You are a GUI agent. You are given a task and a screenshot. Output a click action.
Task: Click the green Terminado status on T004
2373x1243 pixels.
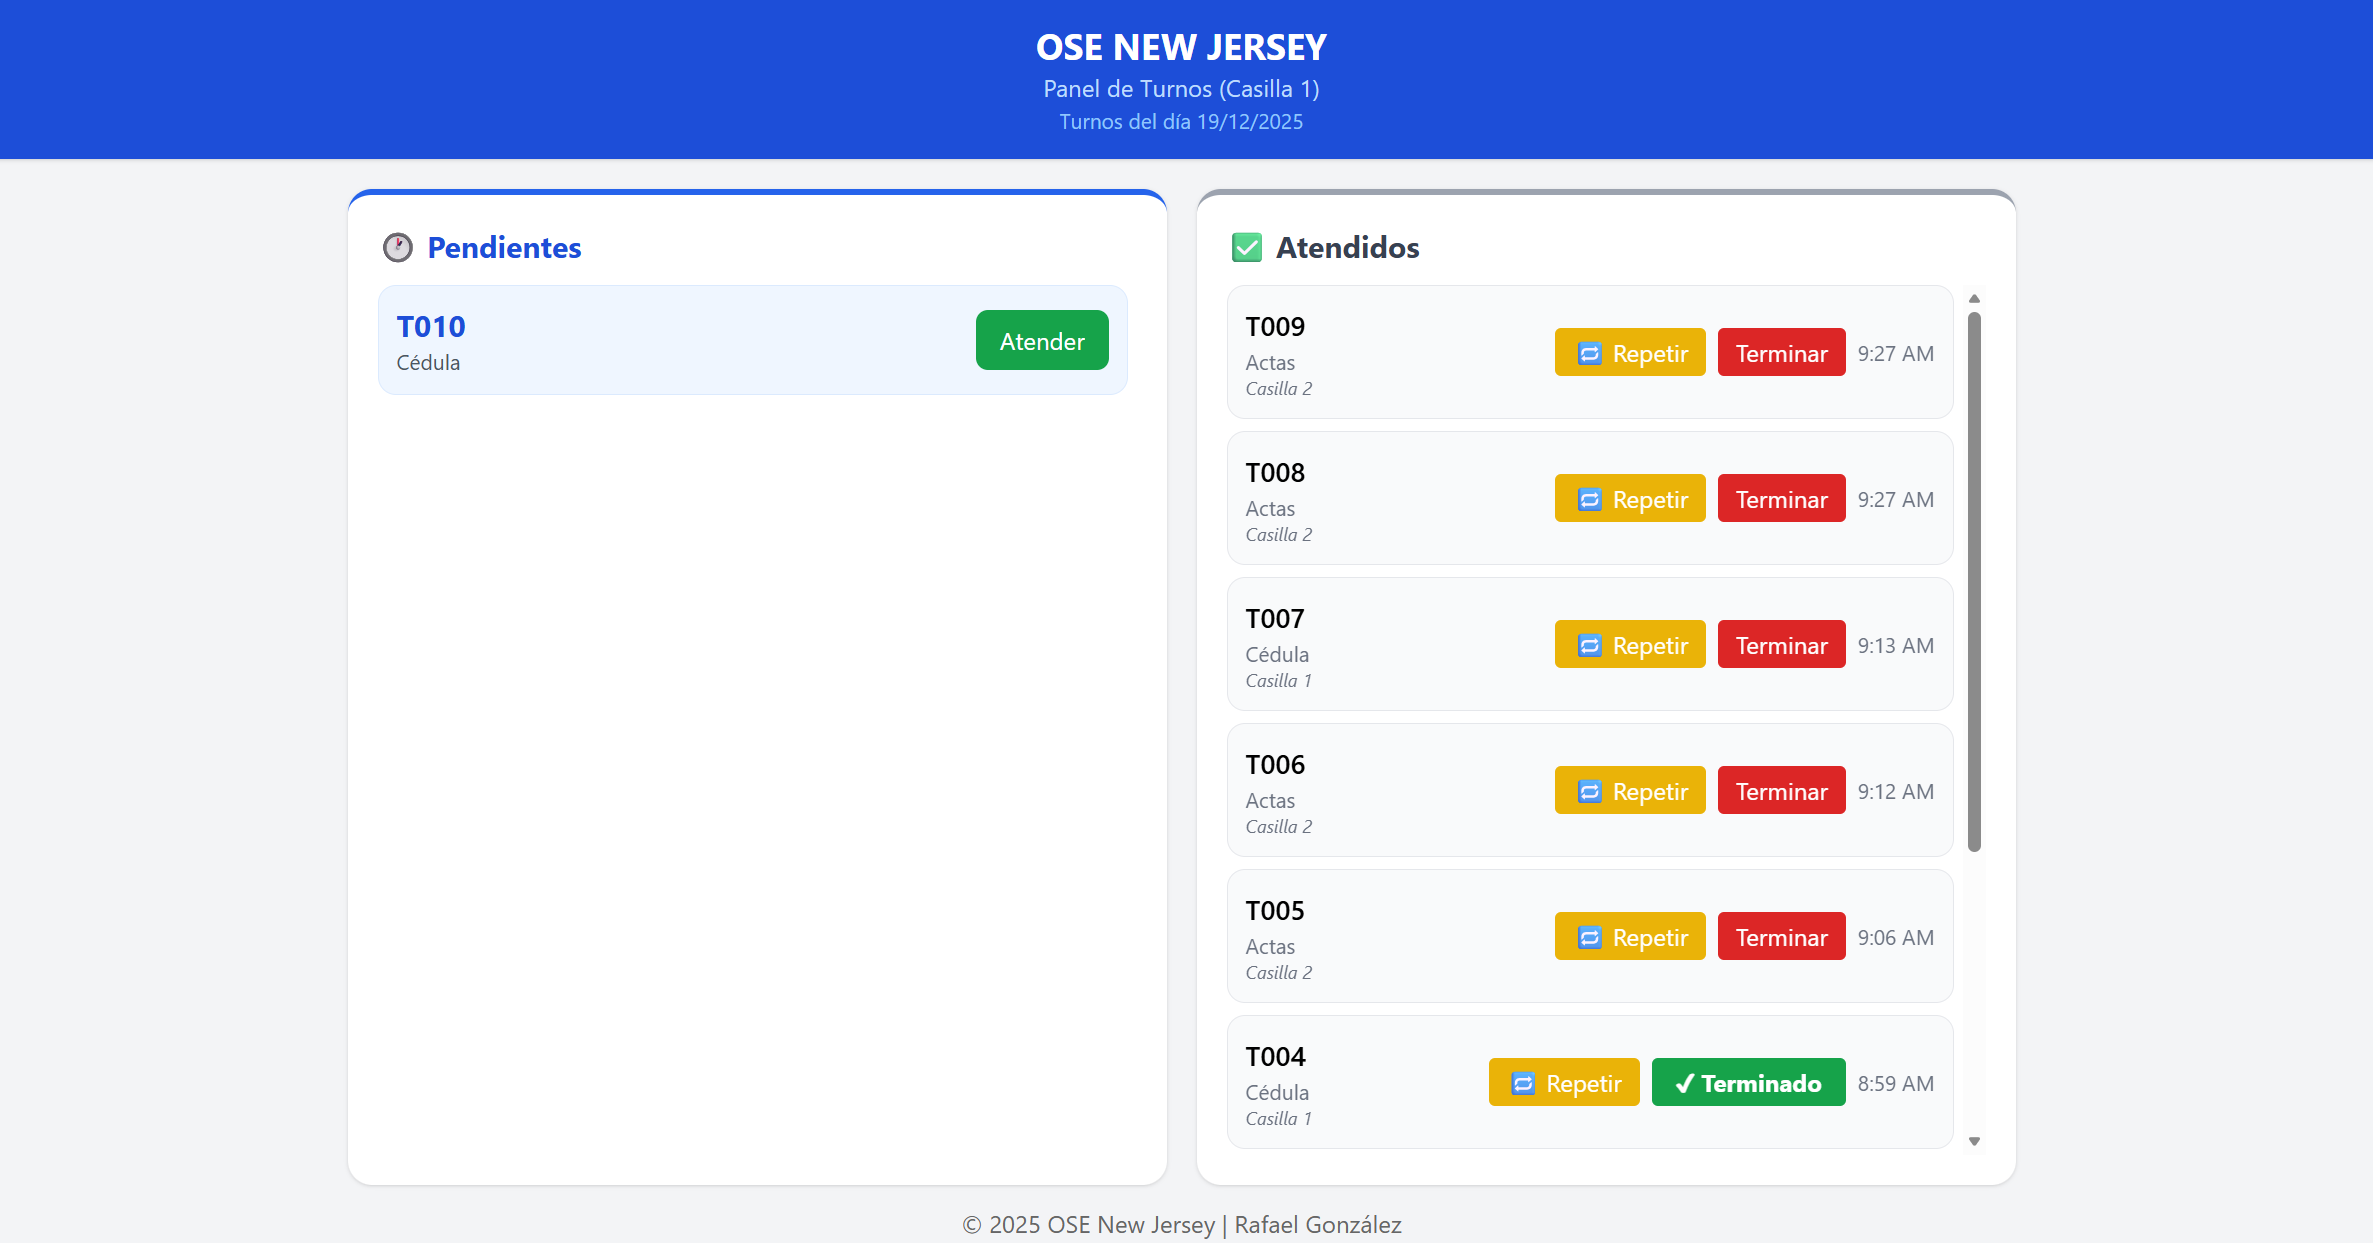[x=1748, y=1083]
